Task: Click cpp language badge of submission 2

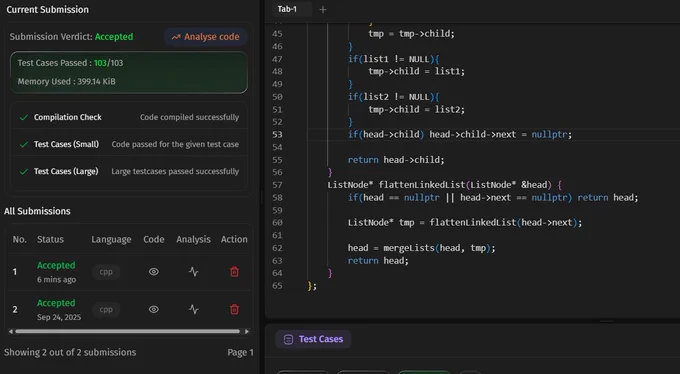Action: pos(106,310)
